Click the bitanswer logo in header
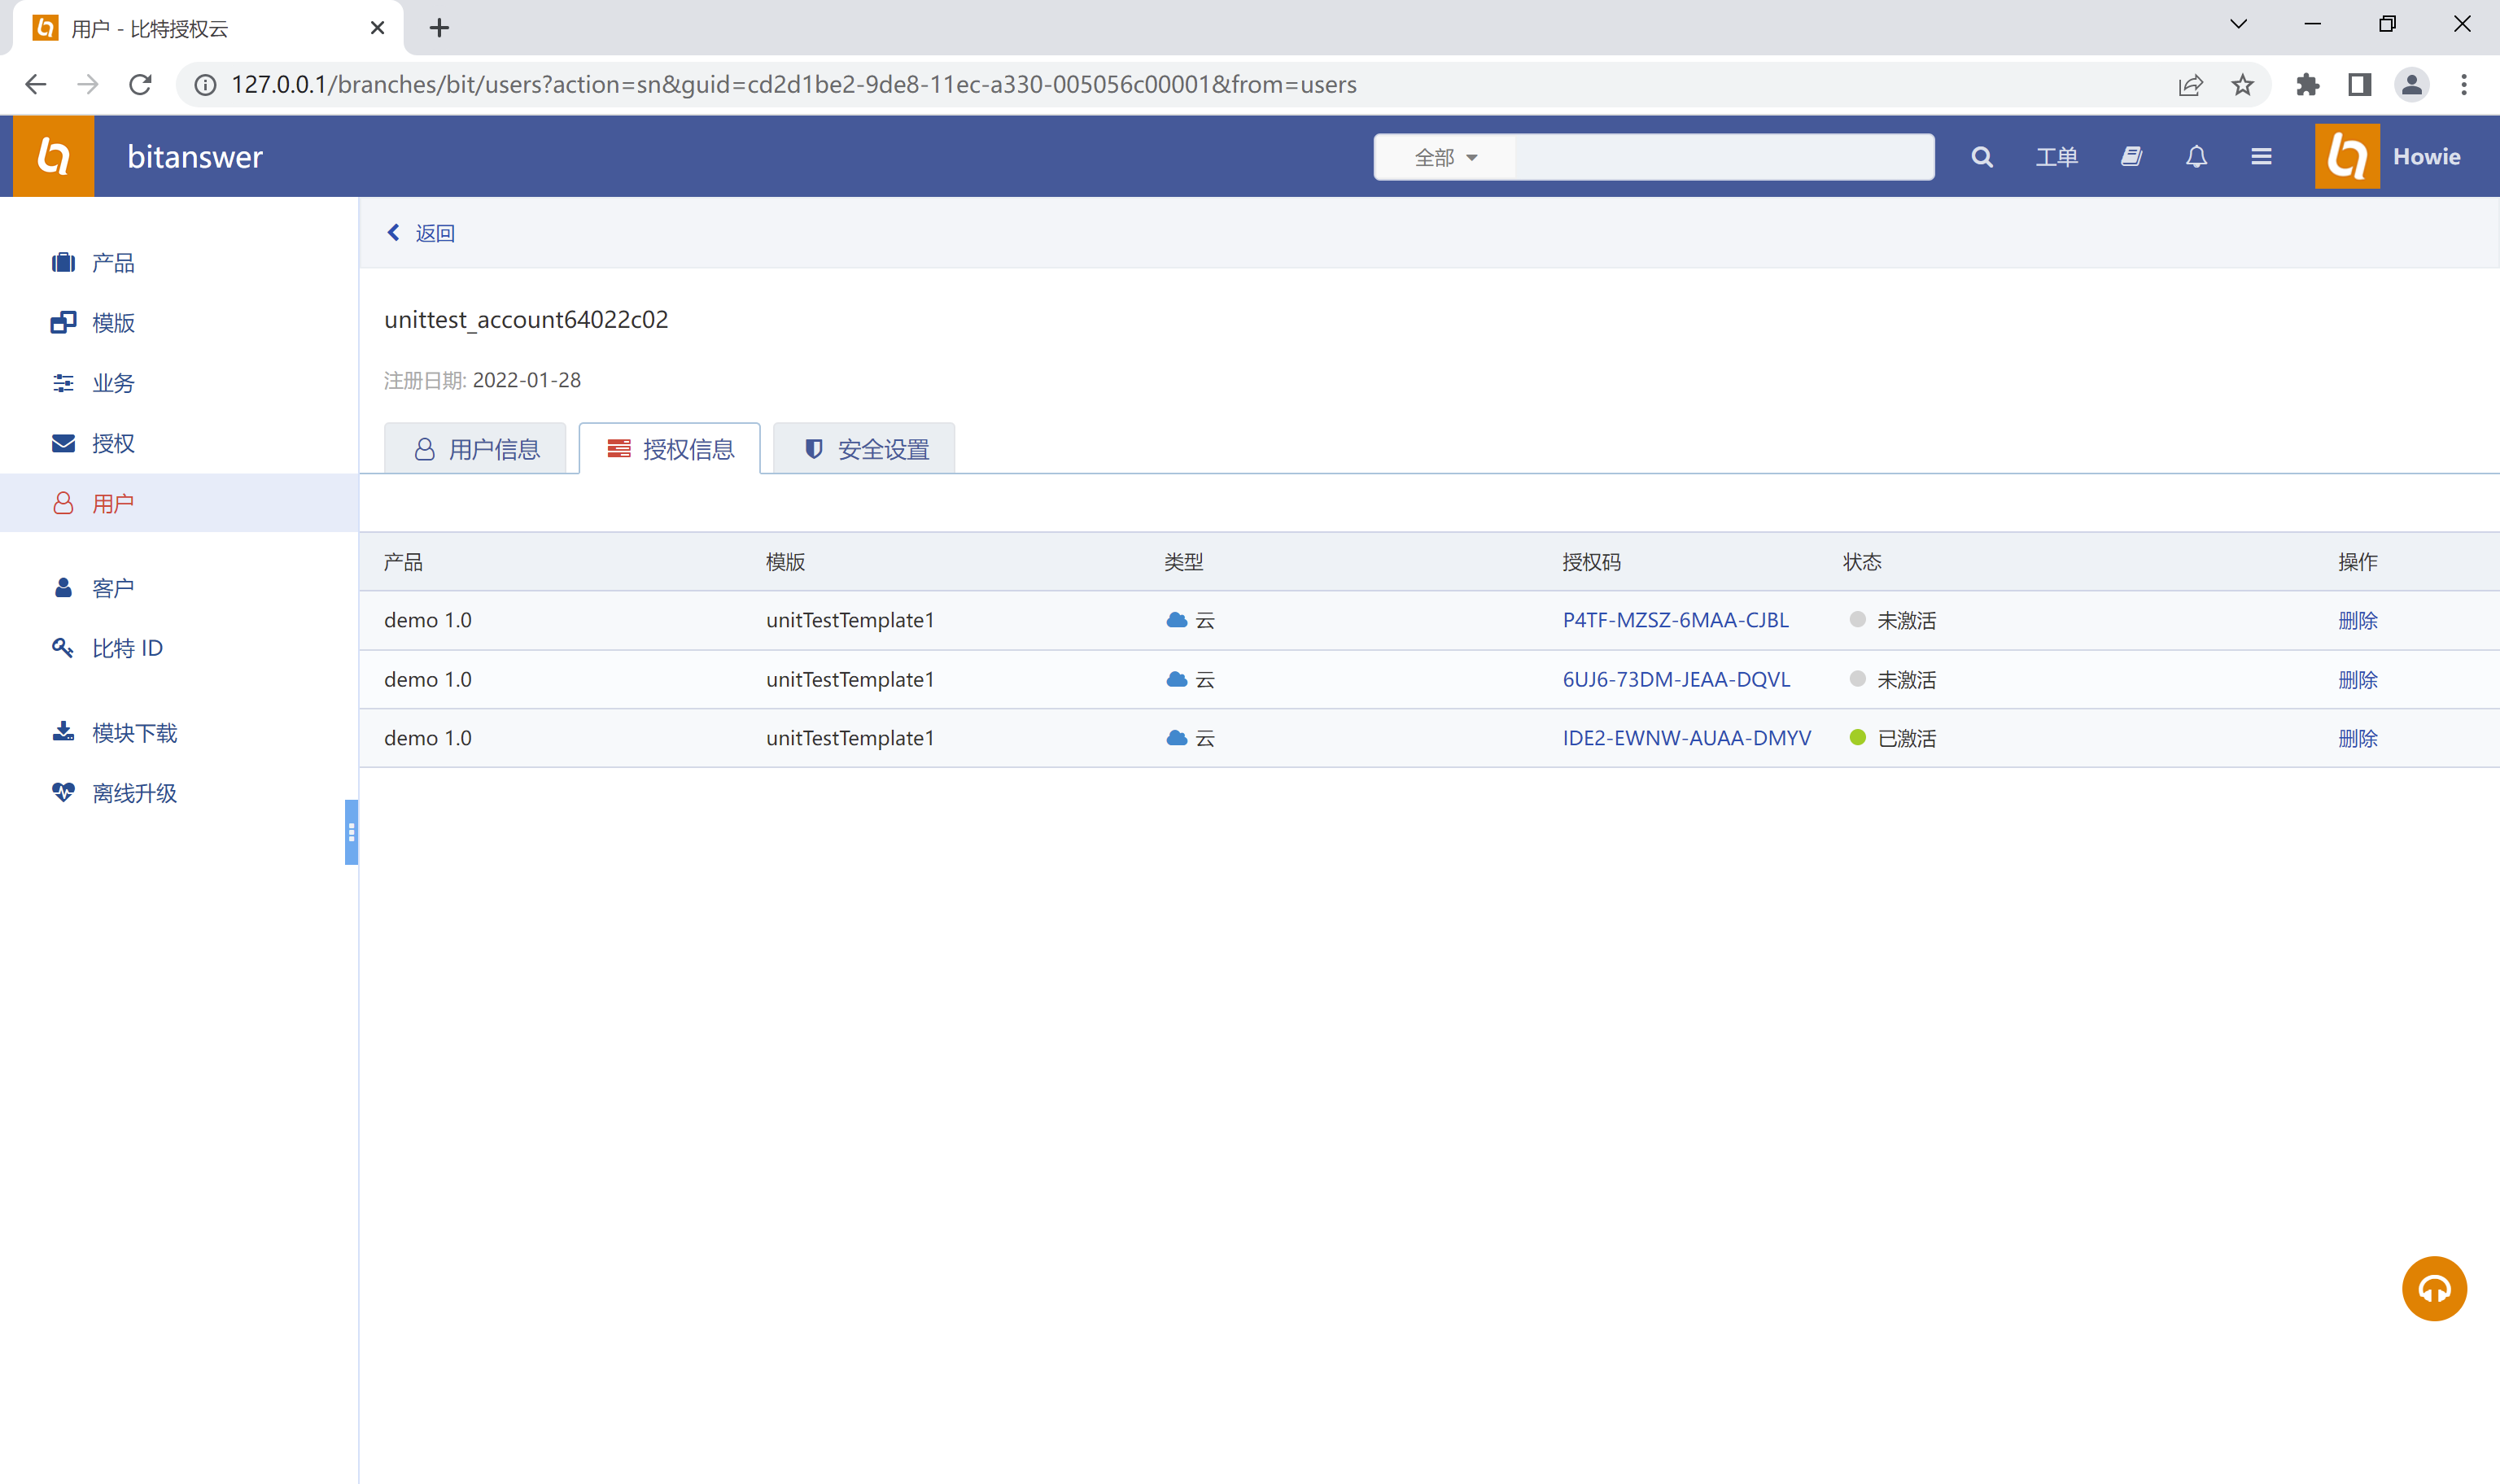2500x1484 pixels. tap(53, 156)
